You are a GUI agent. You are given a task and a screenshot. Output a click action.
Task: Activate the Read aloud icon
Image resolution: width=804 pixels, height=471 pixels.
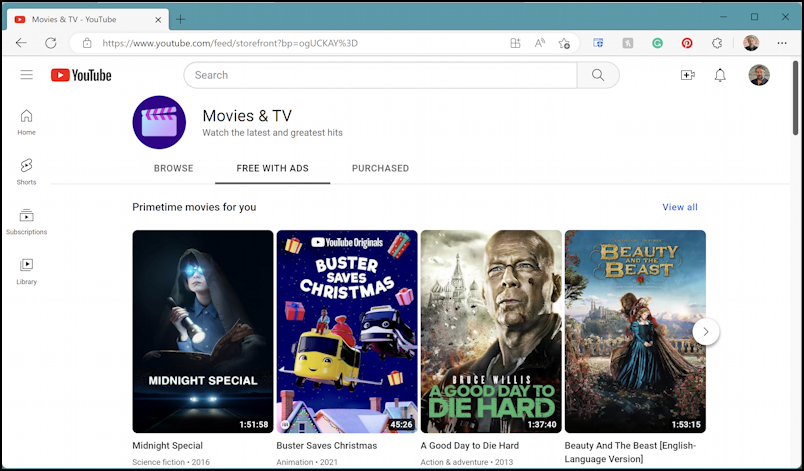coord(539,43)
